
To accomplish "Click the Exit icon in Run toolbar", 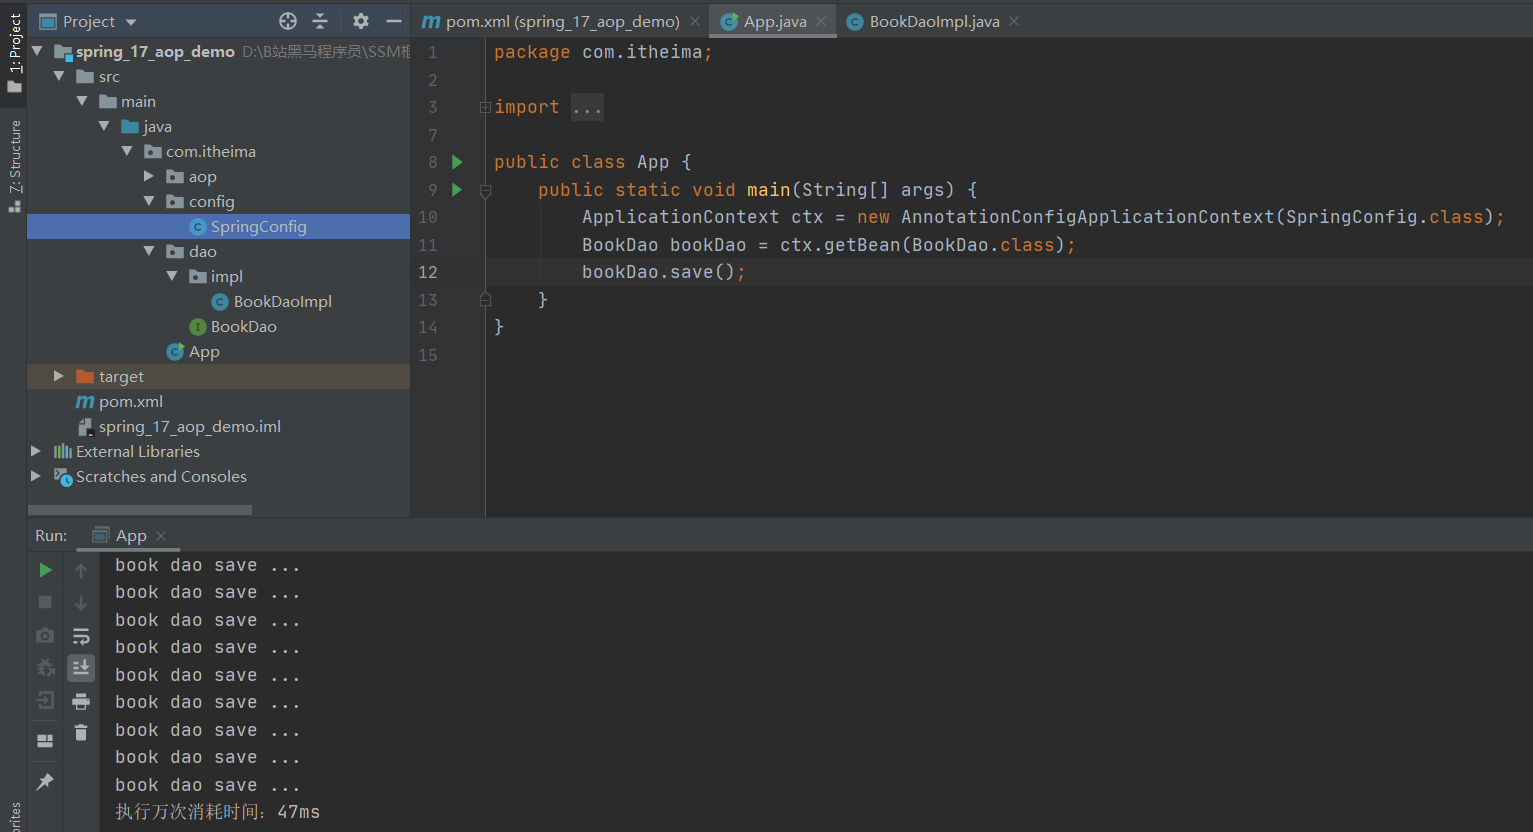I will (x=45, y=700).
